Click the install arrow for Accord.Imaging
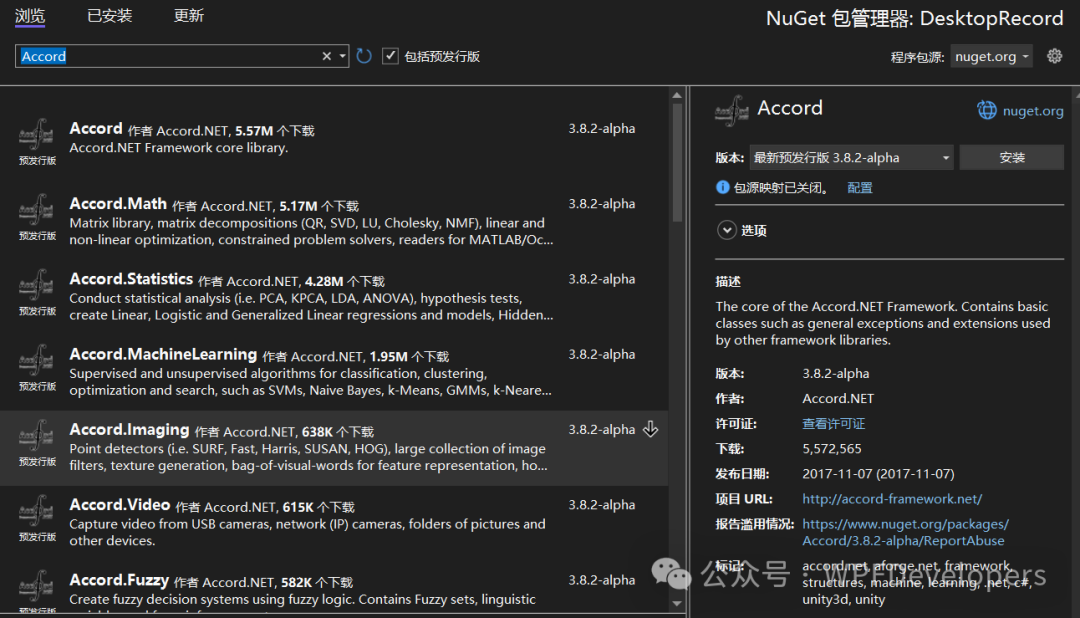The width and height of the screenshot is (1080, 618). pyautogui.click(x=650, y=429)
